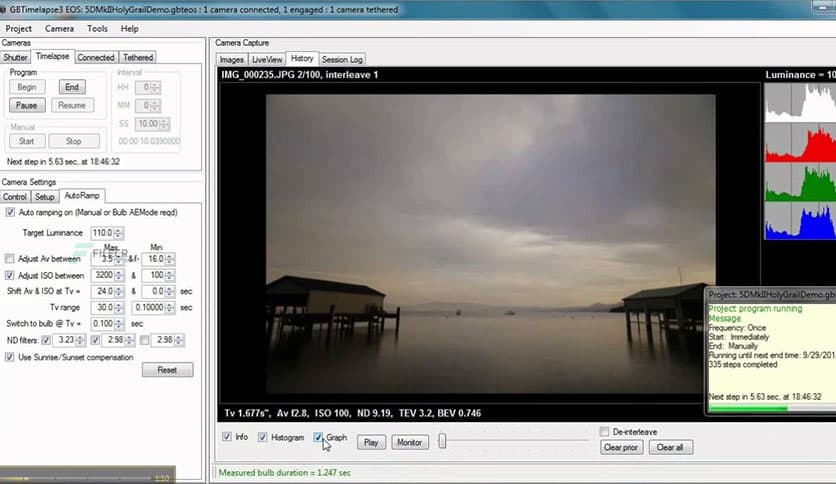836x484 pixels.
Task: Click the Monitor button
Action: (409, 442)
